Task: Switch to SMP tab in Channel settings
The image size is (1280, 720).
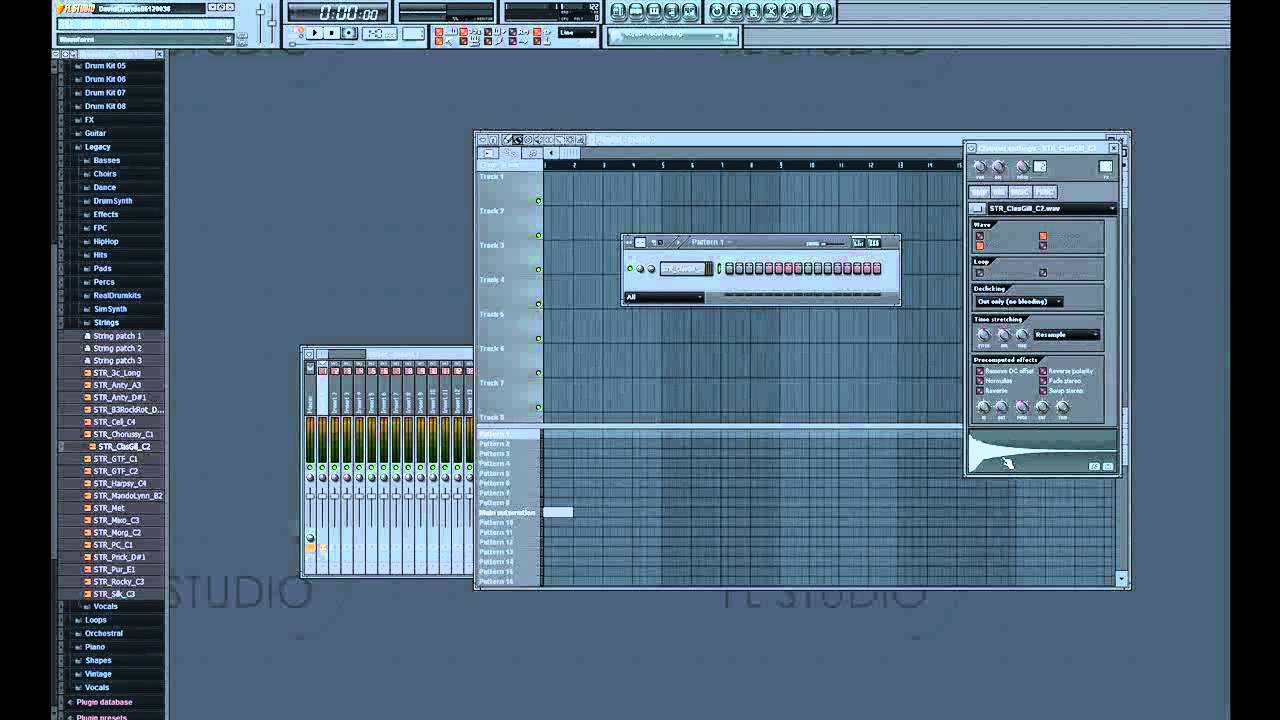Action: pyautogui.click(x=980, y=191)
